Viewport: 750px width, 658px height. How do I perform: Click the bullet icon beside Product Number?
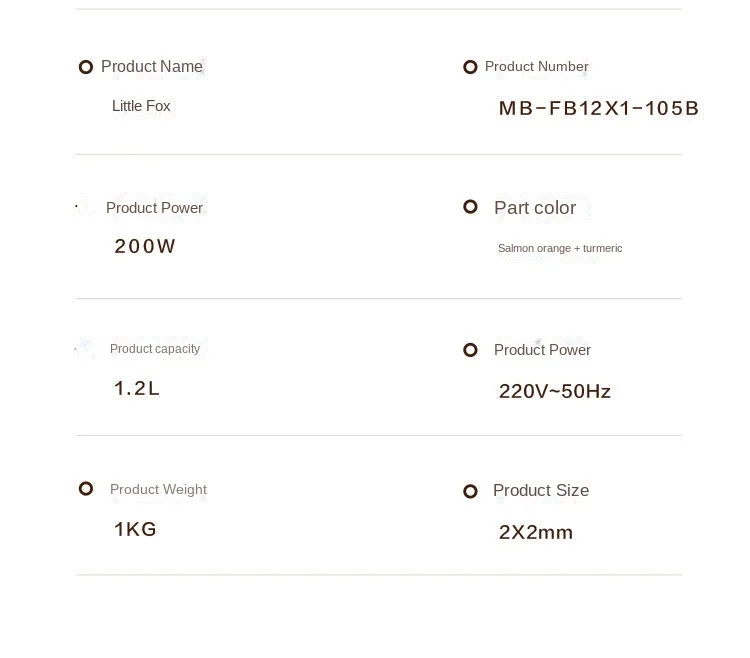pyautogui.click(x=470, y=67)
